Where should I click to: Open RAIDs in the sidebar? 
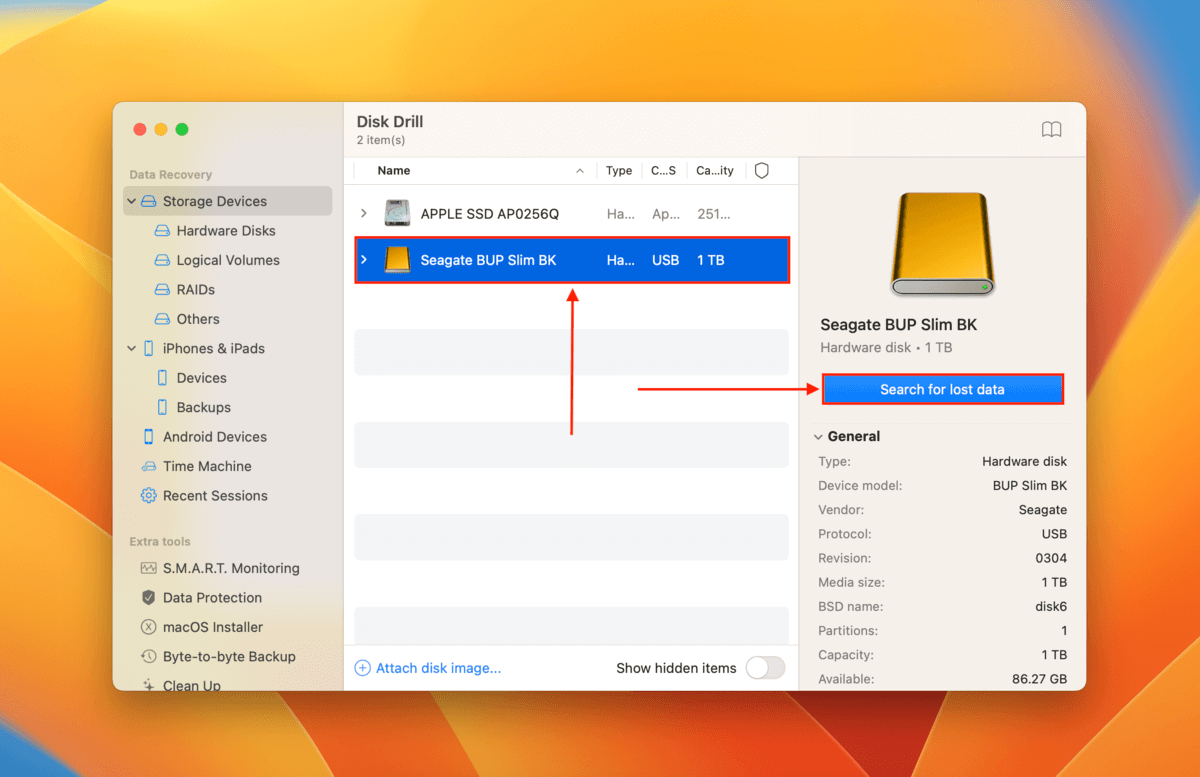coord(196,290)
